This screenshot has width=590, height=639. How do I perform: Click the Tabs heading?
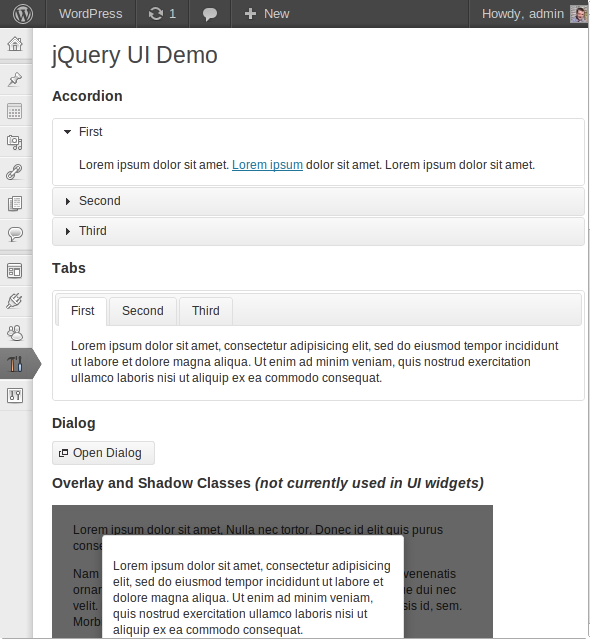pyautogui.click(x=69, y=268)
